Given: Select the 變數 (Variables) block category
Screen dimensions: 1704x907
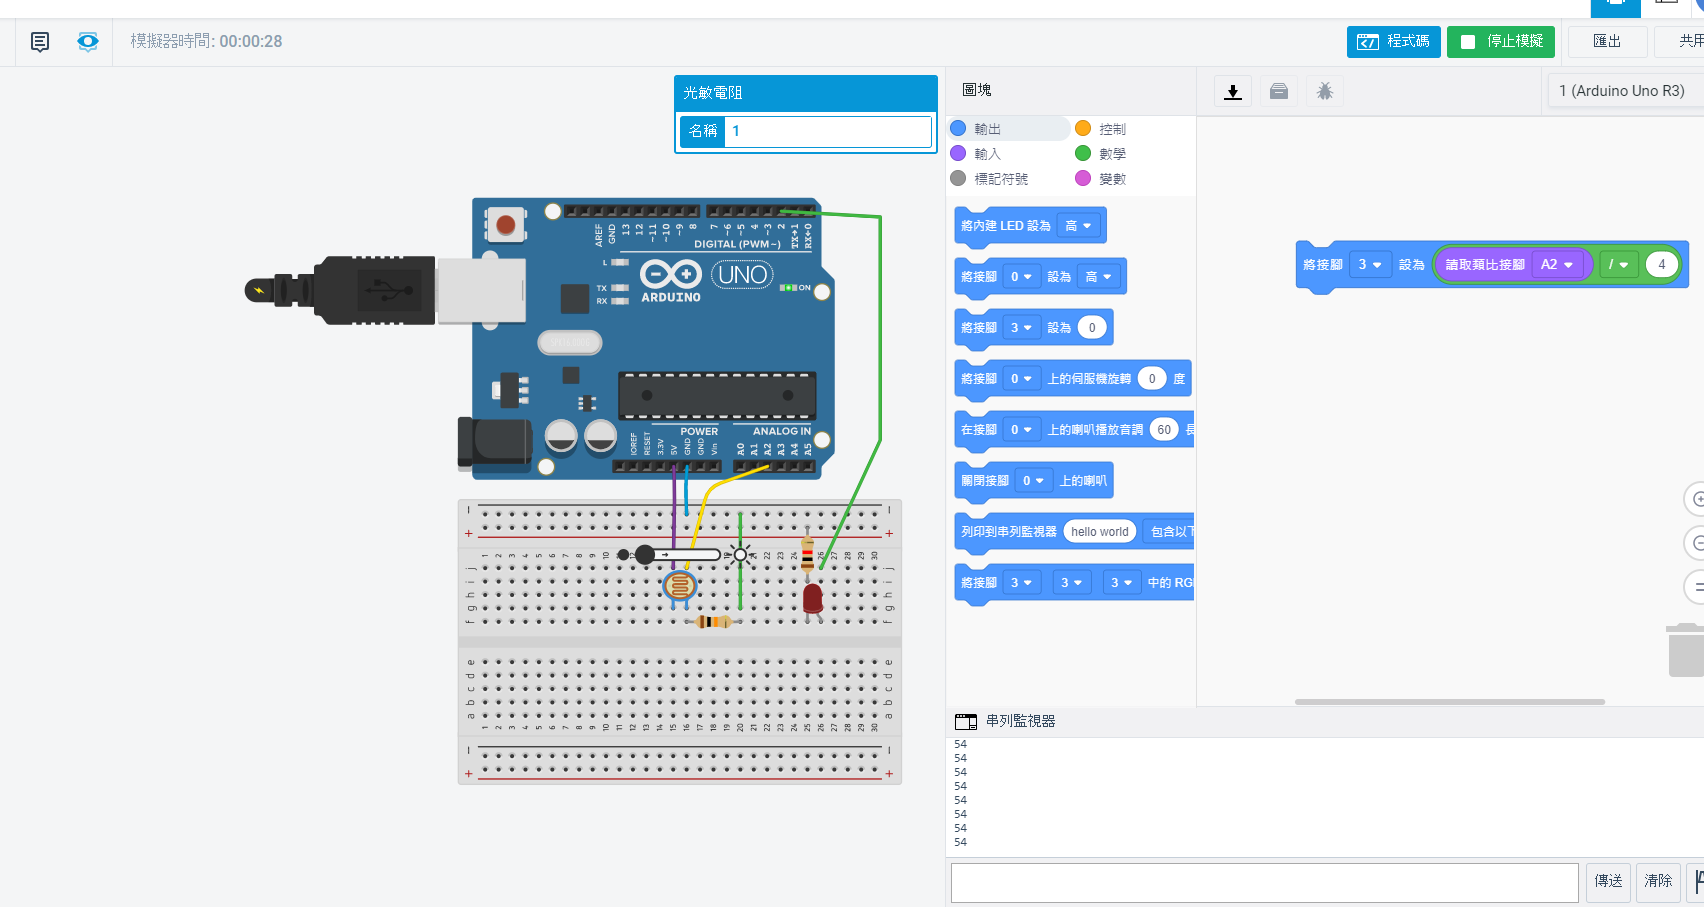Looking at the screenshot, I should tap(1112, 179).
